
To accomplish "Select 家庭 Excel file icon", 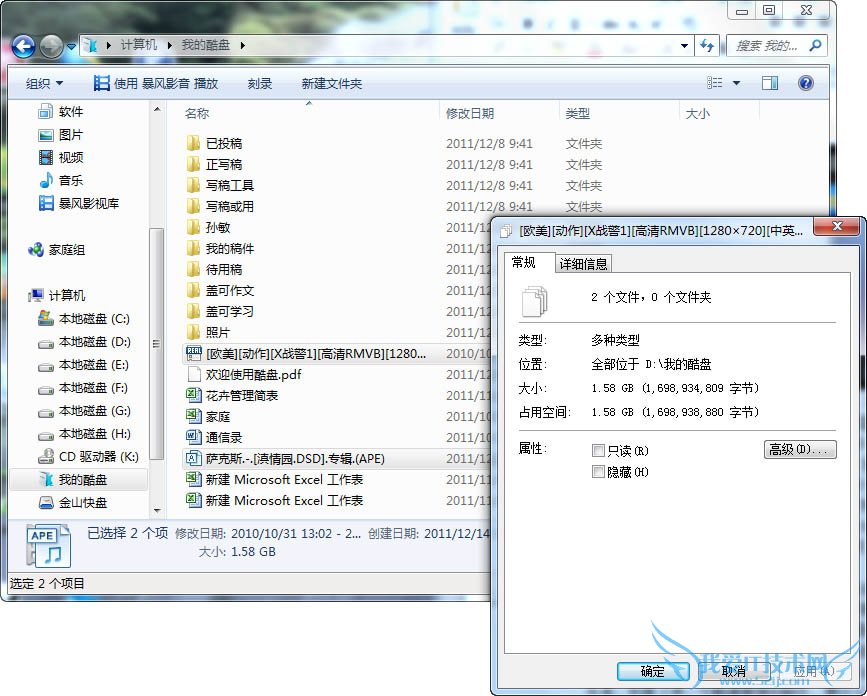I will pos(193,416).
